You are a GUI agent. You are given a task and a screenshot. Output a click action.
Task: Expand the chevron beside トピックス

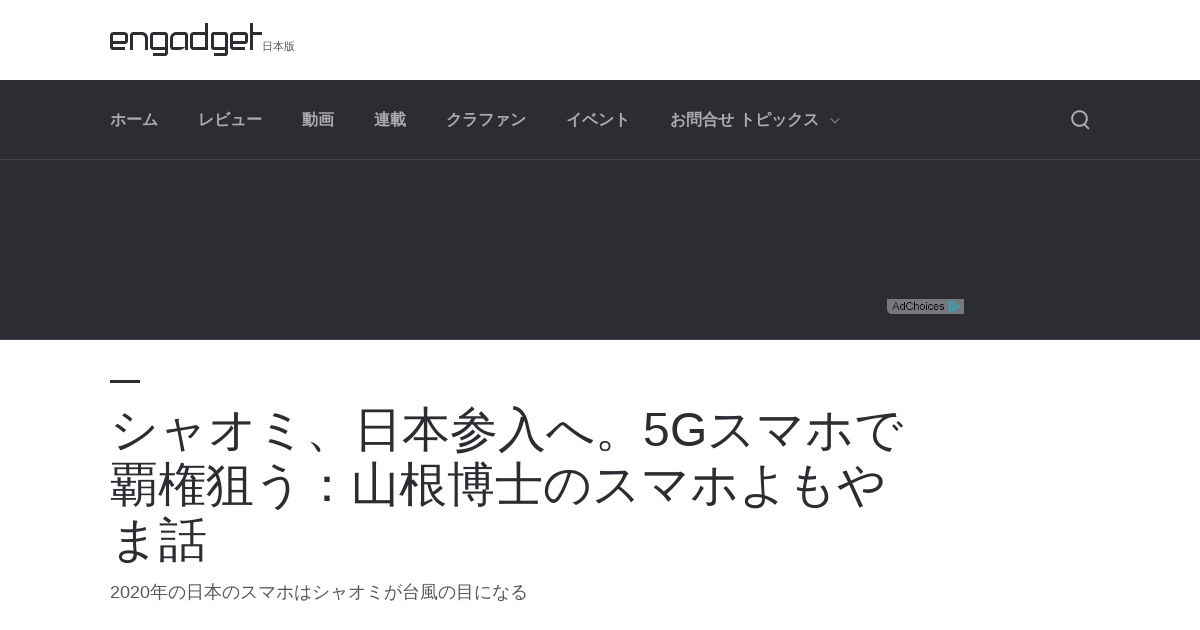point(835,121)
